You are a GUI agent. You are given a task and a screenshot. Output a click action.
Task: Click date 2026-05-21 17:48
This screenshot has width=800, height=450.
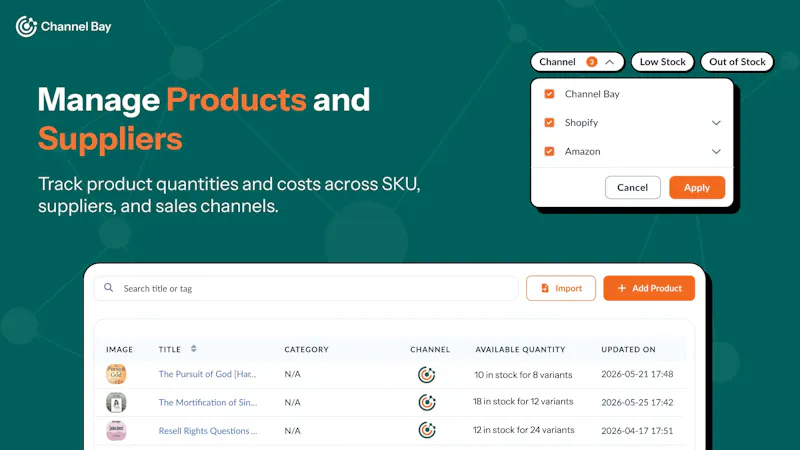click(637, 374)
